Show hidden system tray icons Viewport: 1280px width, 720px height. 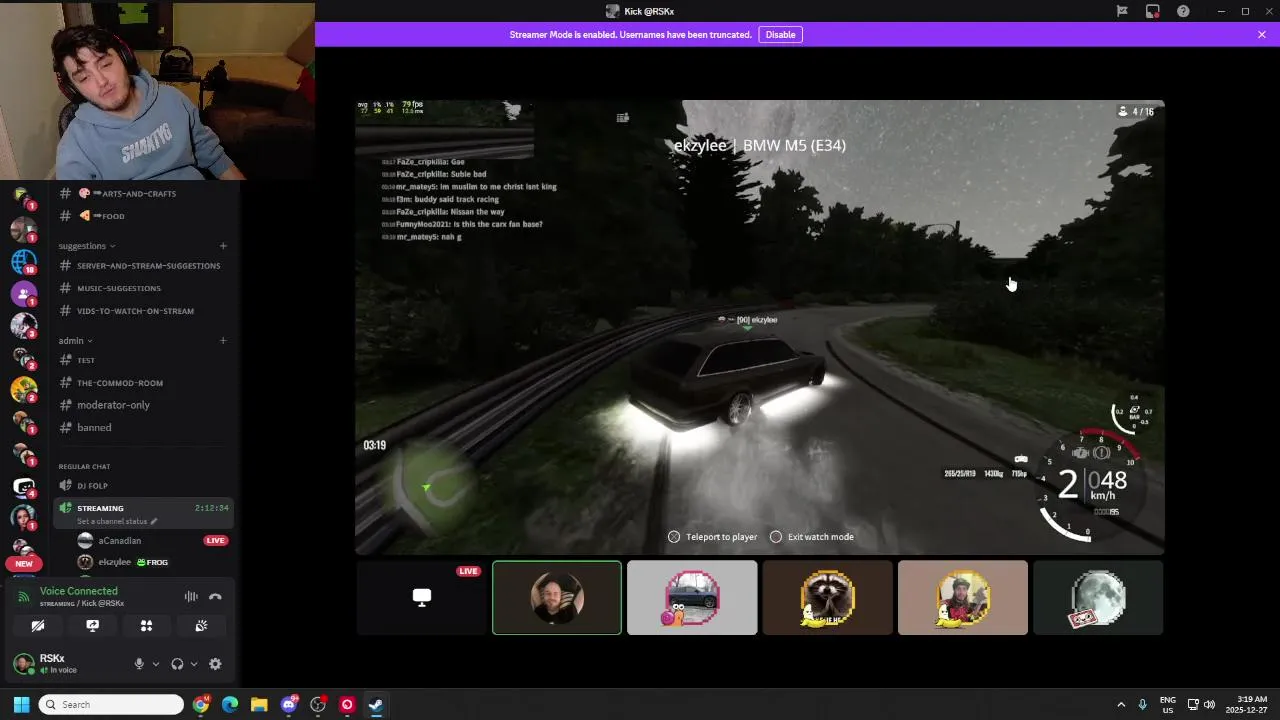pos(1120,704)
